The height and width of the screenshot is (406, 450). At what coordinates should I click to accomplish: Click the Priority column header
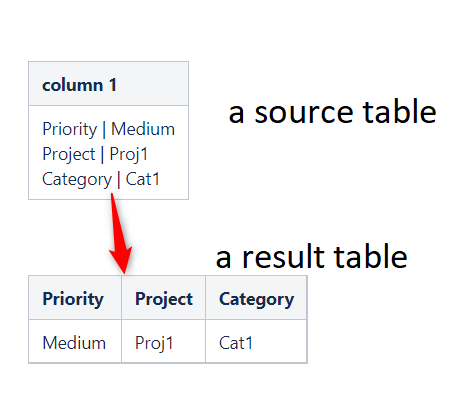point(75,298)
